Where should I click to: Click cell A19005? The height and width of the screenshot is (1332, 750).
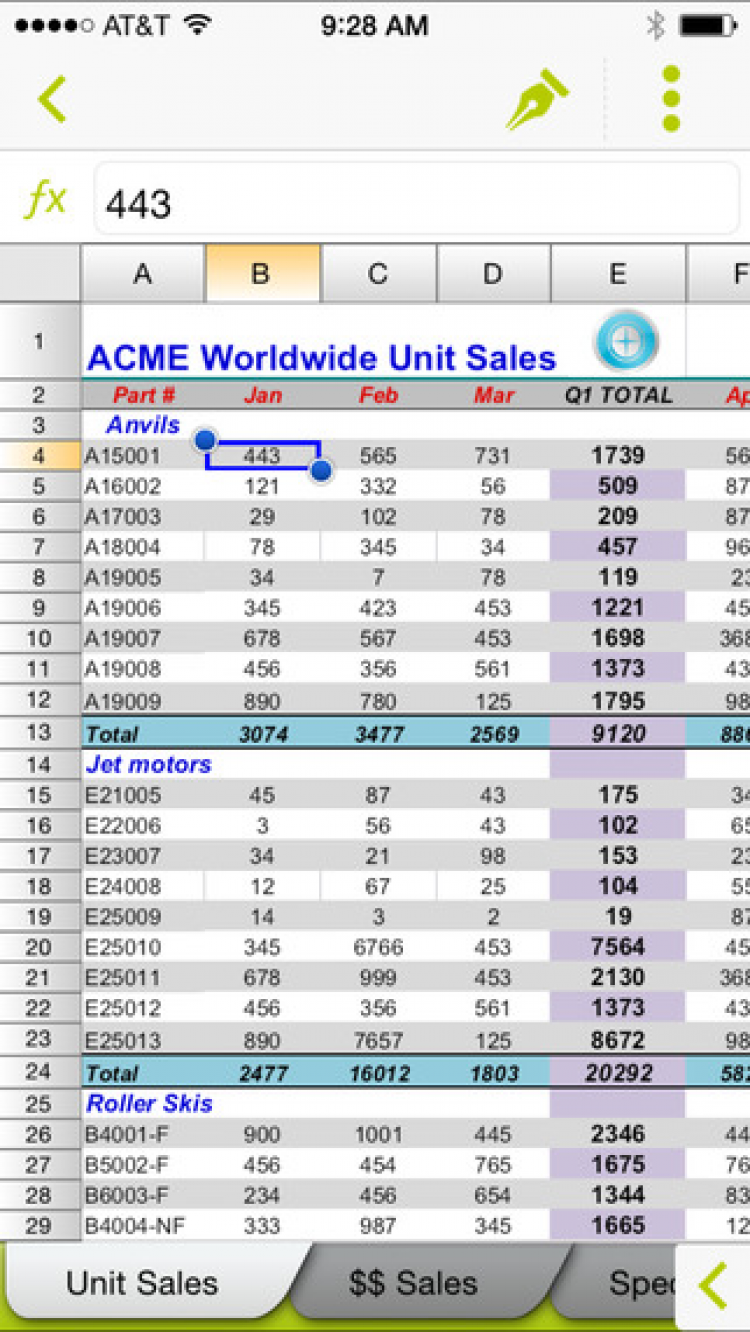point(143,578)
